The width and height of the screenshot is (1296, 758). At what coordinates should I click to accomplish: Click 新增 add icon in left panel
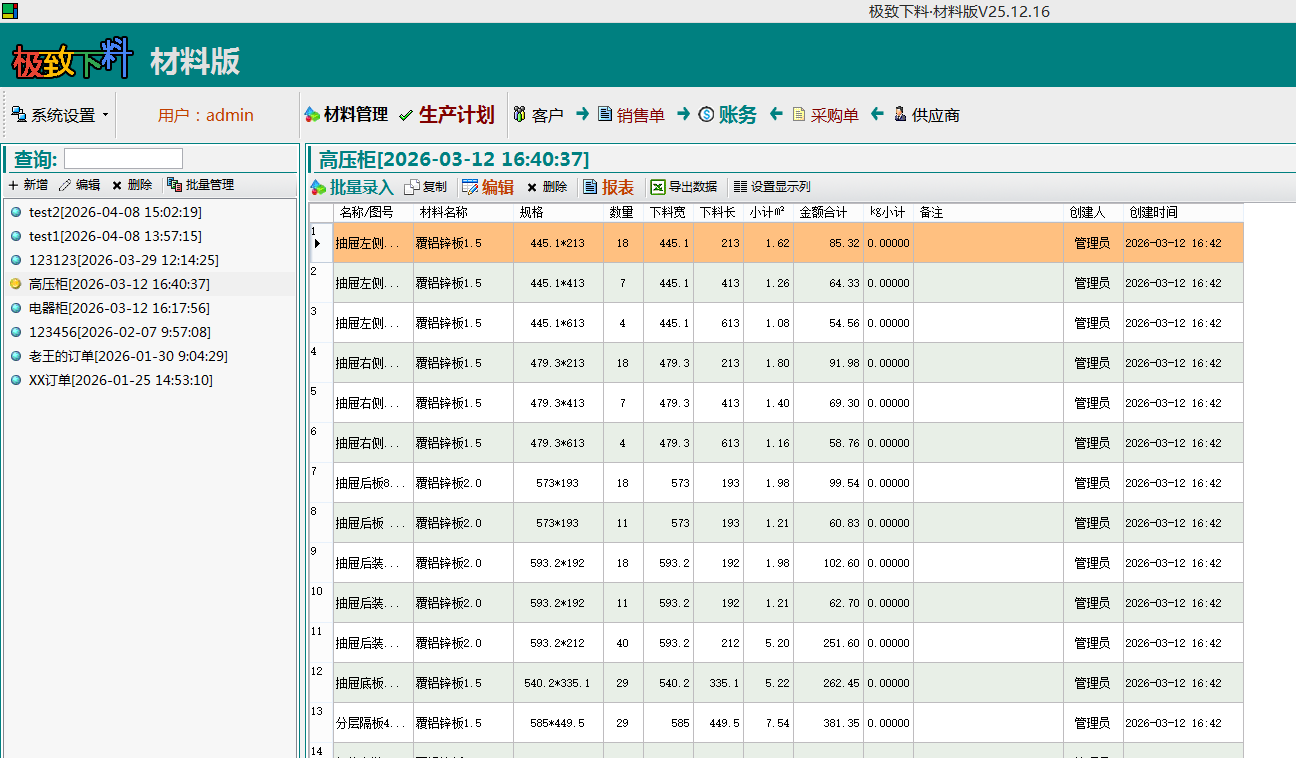coord(14,185)
